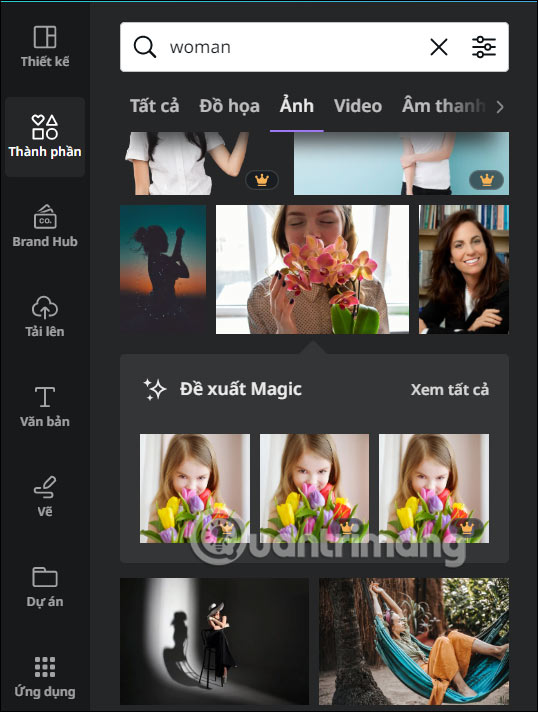This screenshot has height=712, width=538.
Task: Click the search magnifier icon
Action: point(145,47)
